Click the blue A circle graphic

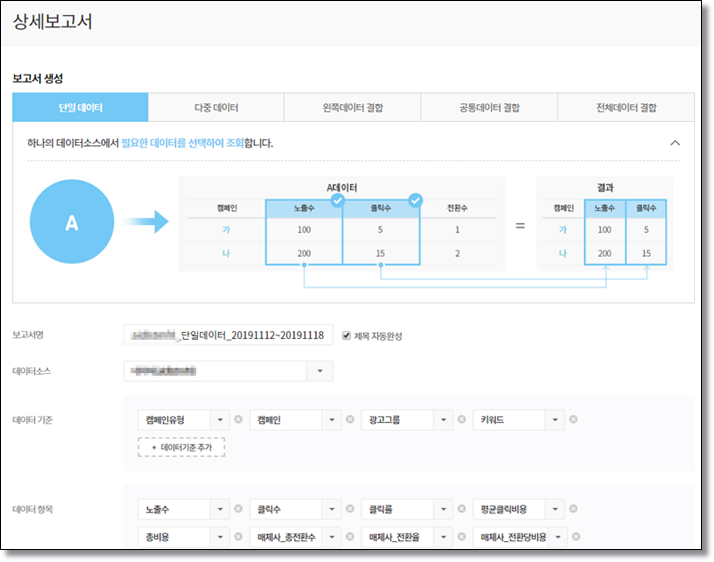(72, 221)
